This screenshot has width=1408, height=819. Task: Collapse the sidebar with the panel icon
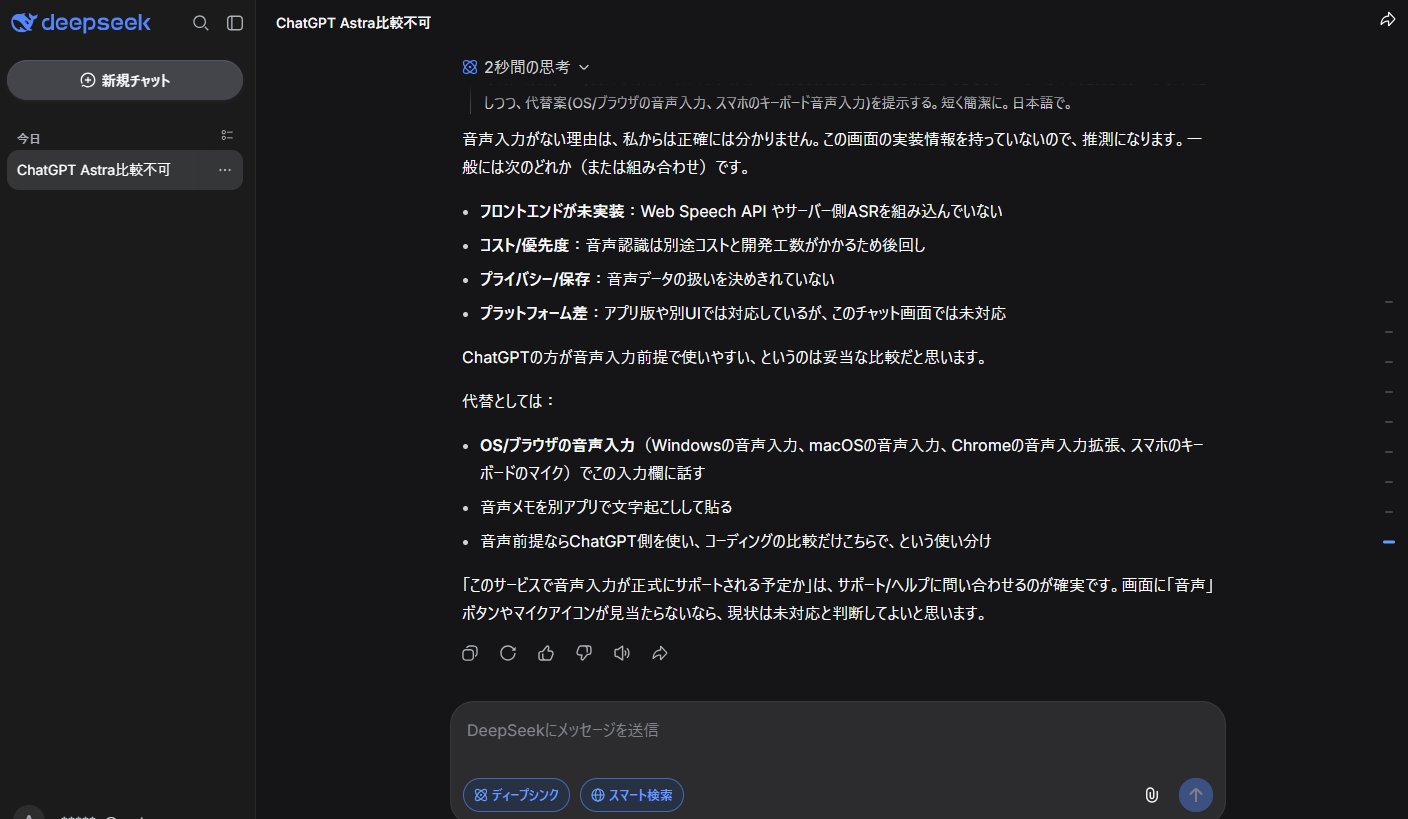235,23
